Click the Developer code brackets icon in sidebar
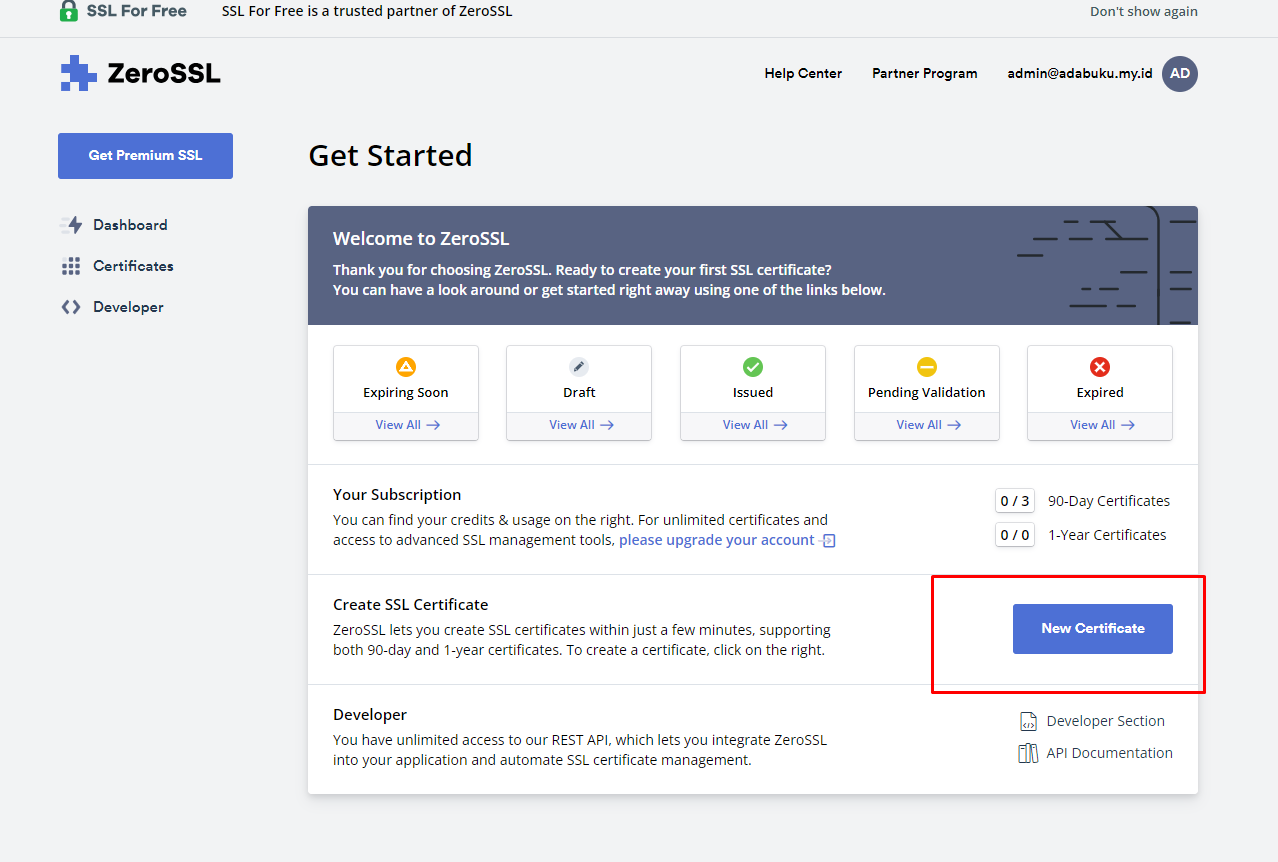 71,307
